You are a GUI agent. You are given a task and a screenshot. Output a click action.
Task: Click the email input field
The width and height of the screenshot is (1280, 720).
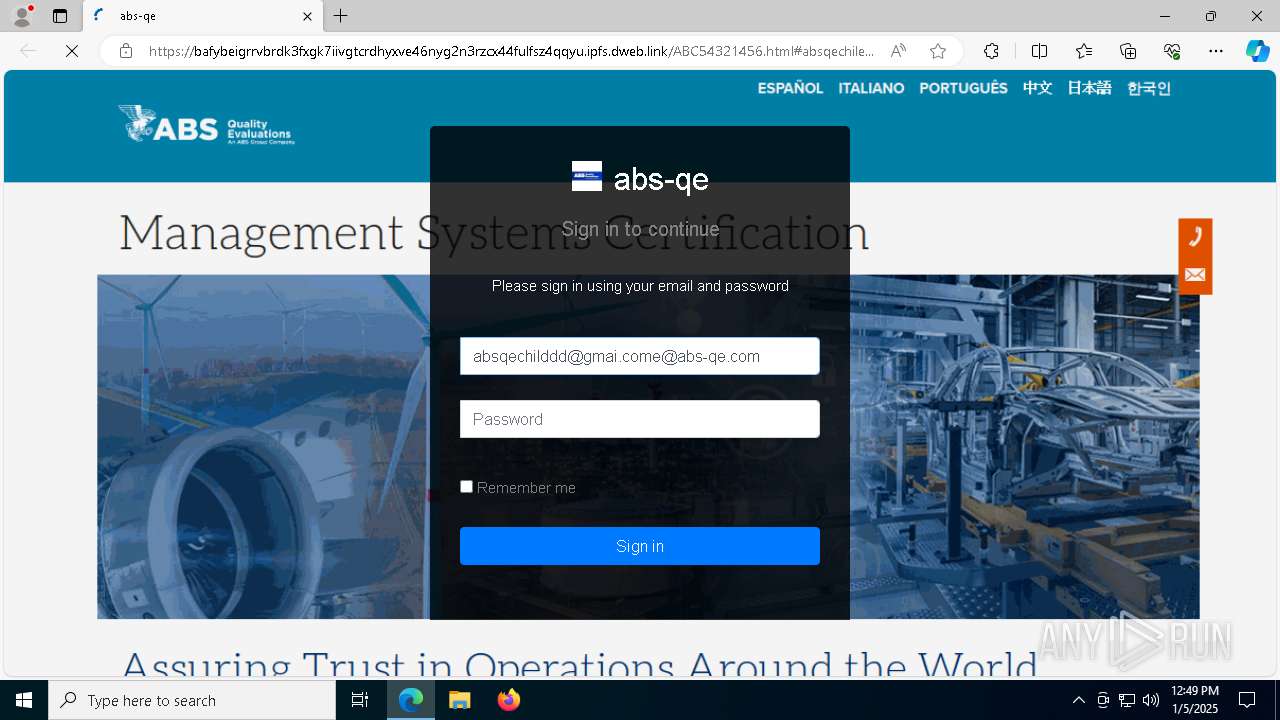[640, 356]
